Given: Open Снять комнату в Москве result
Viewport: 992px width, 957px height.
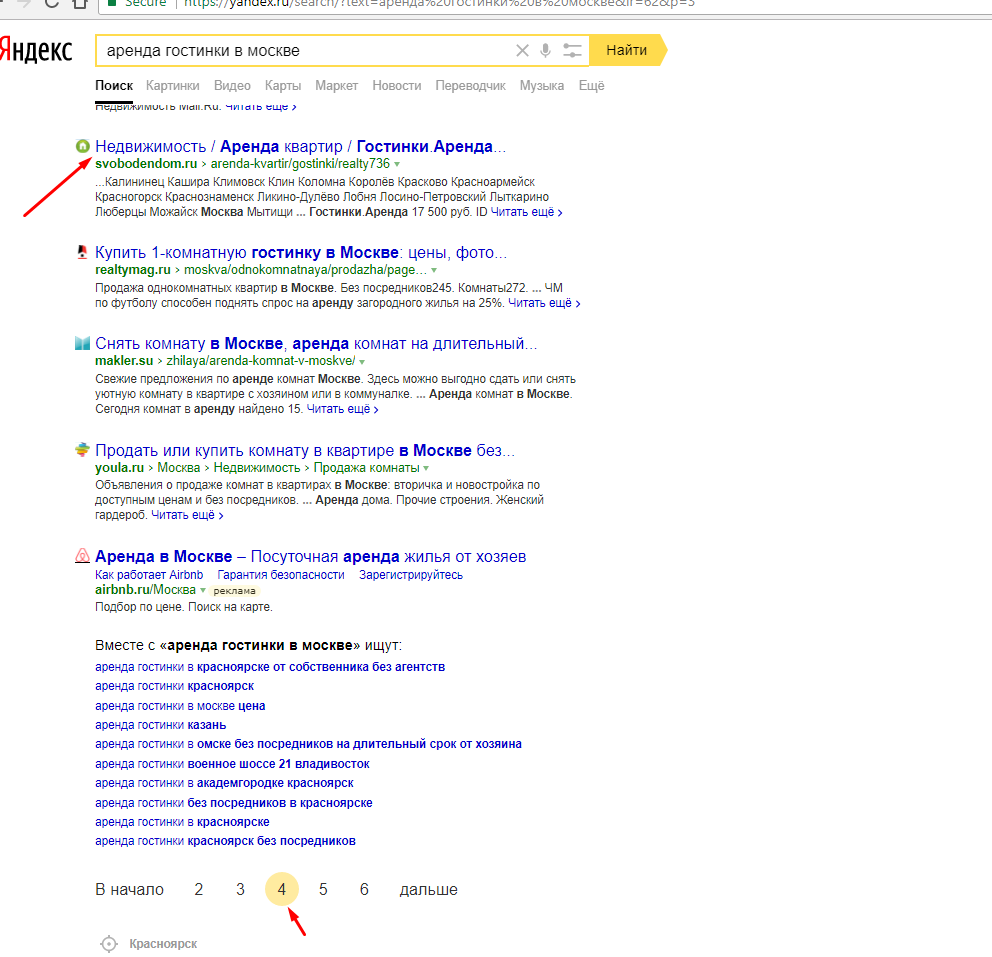Looking at the screenshot, I should [x=316, y=343].
